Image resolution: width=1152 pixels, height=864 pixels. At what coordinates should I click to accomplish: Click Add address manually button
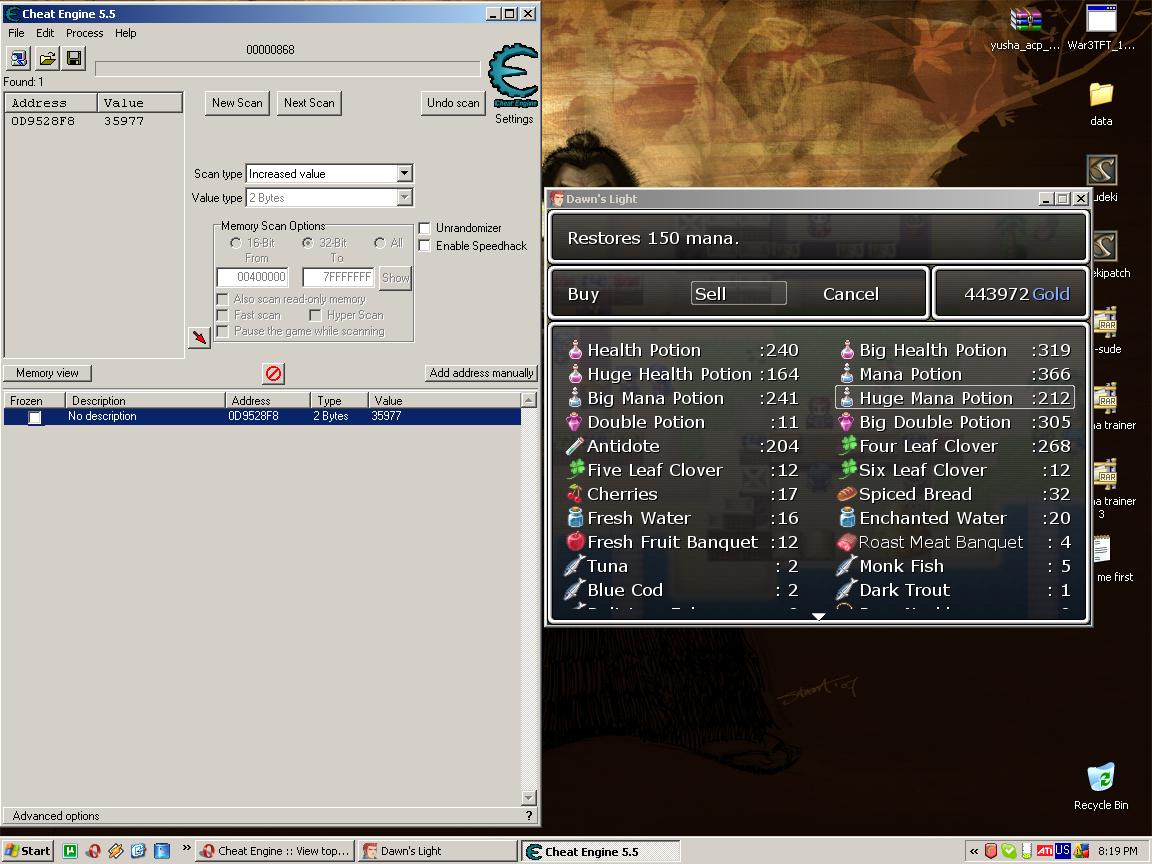tap(481, 373)
